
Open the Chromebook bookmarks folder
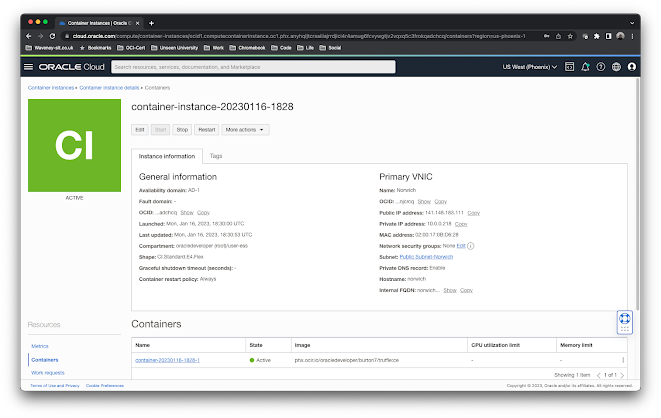click(247, 48)
